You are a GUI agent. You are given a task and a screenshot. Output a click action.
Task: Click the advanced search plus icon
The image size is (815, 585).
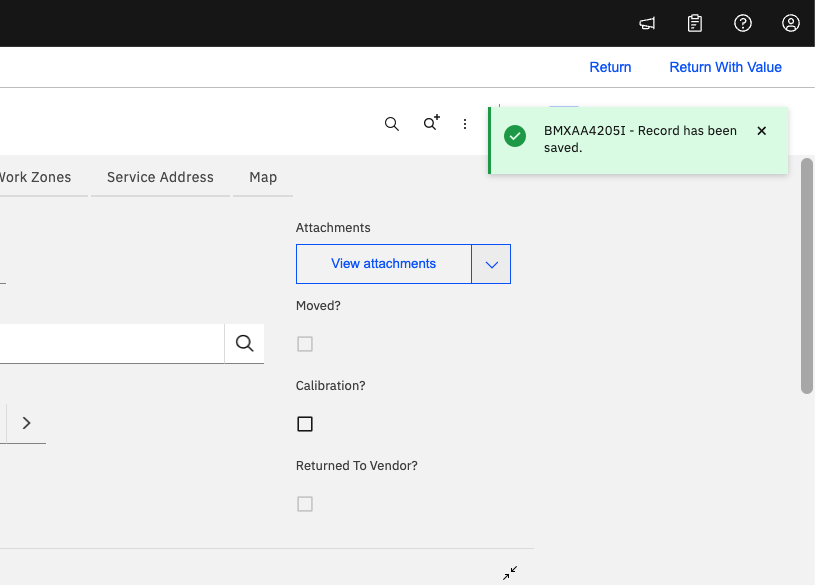[431, 124]
